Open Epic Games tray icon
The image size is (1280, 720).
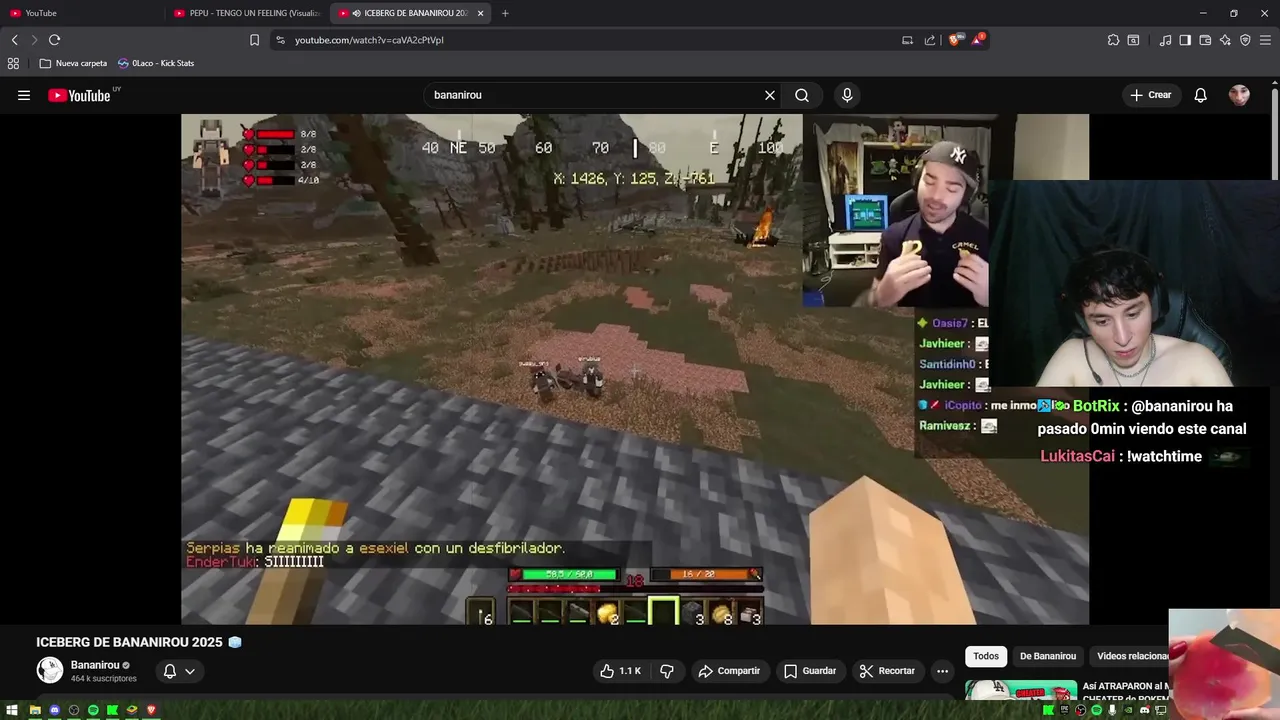click(1064, 710)
